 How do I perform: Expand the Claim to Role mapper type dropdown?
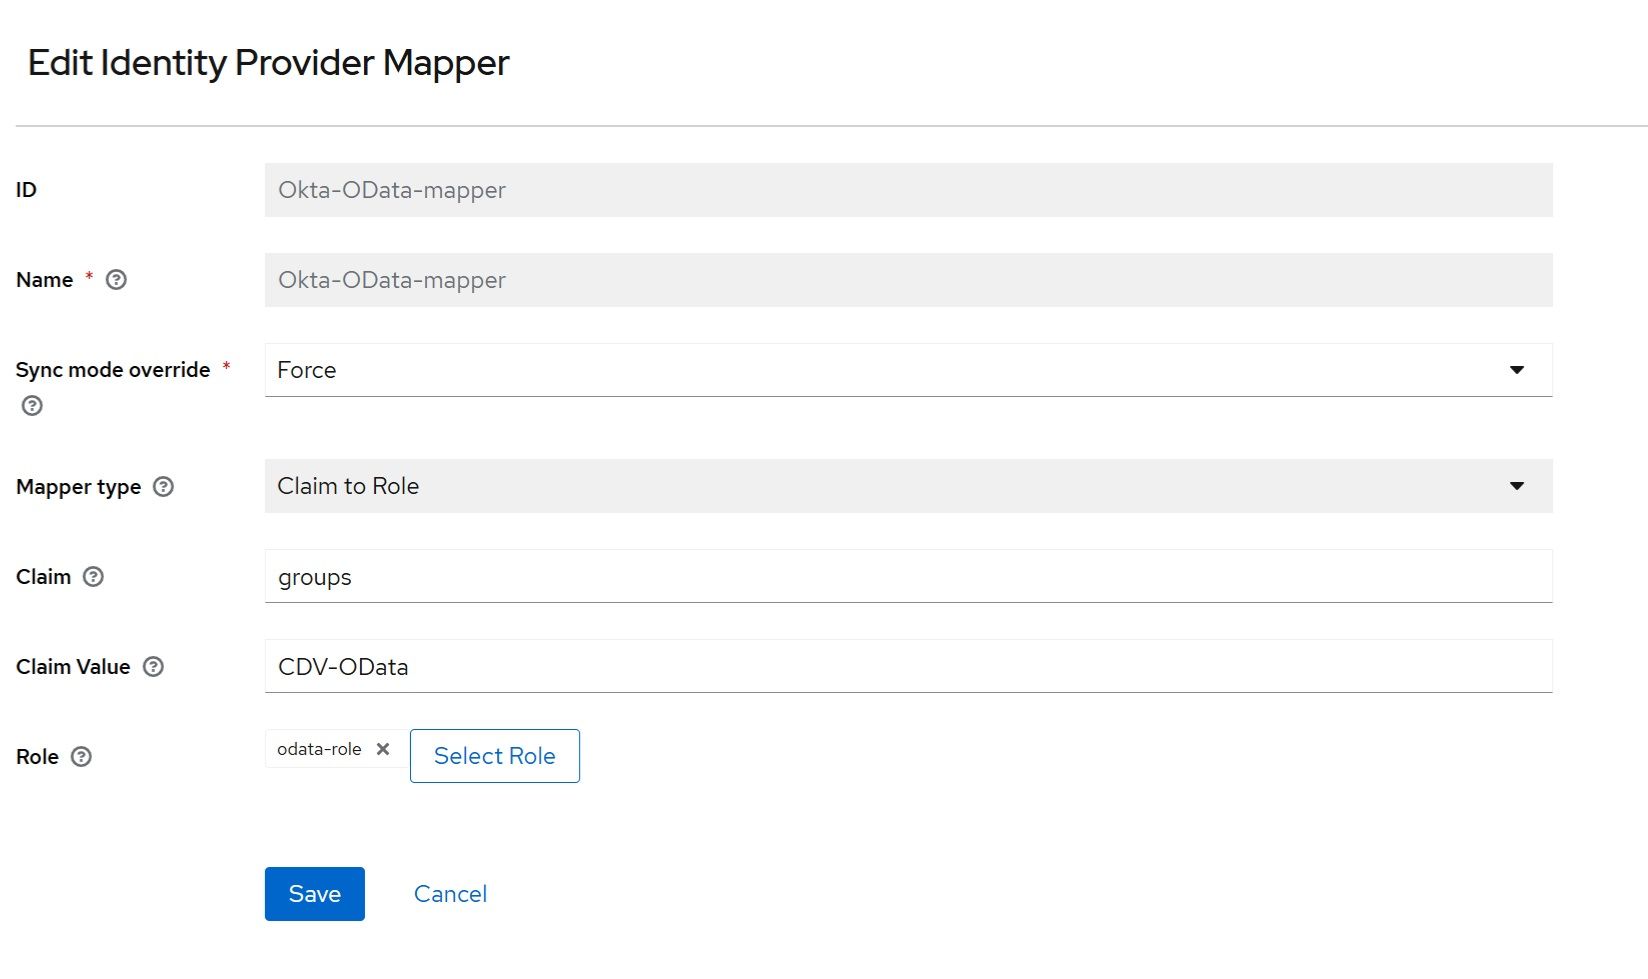(907, 486)
